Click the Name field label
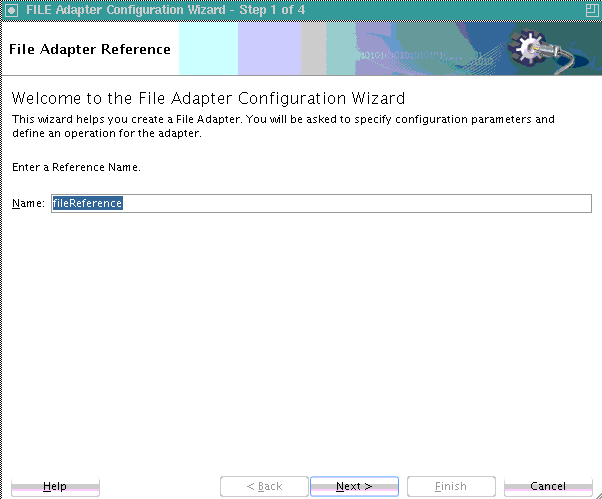Image resolution: width=602 pixels, height=499 pixels. click(x=28, y=203)
